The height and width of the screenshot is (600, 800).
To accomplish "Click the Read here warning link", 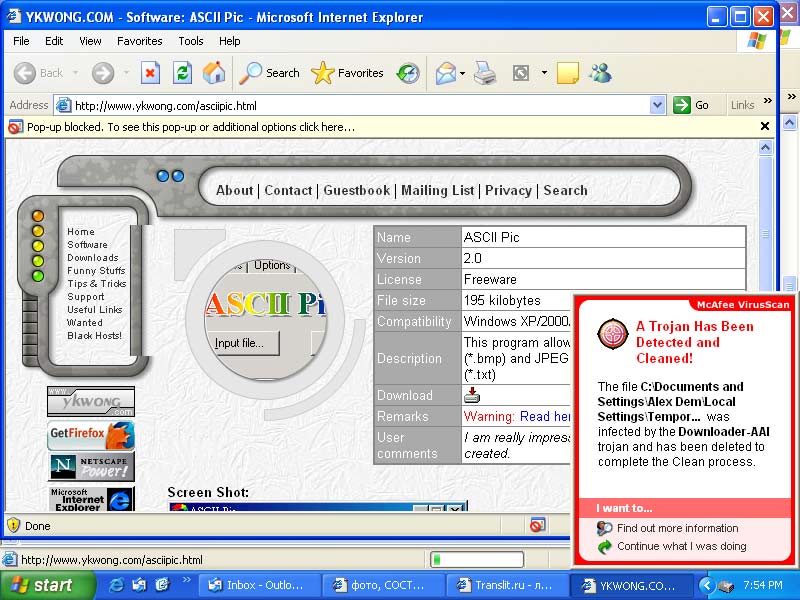I will pos(545,416).
